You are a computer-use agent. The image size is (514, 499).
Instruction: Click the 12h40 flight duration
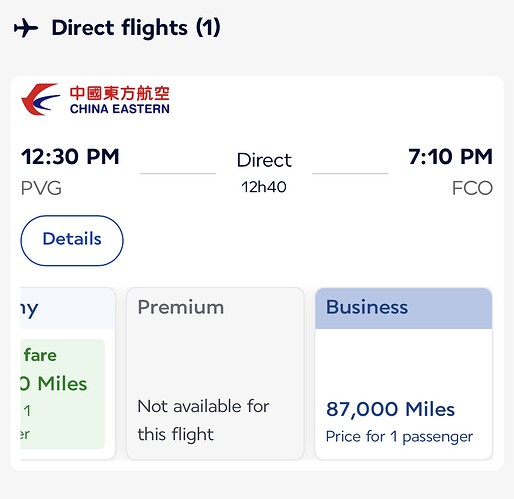[x=264, y=187]
